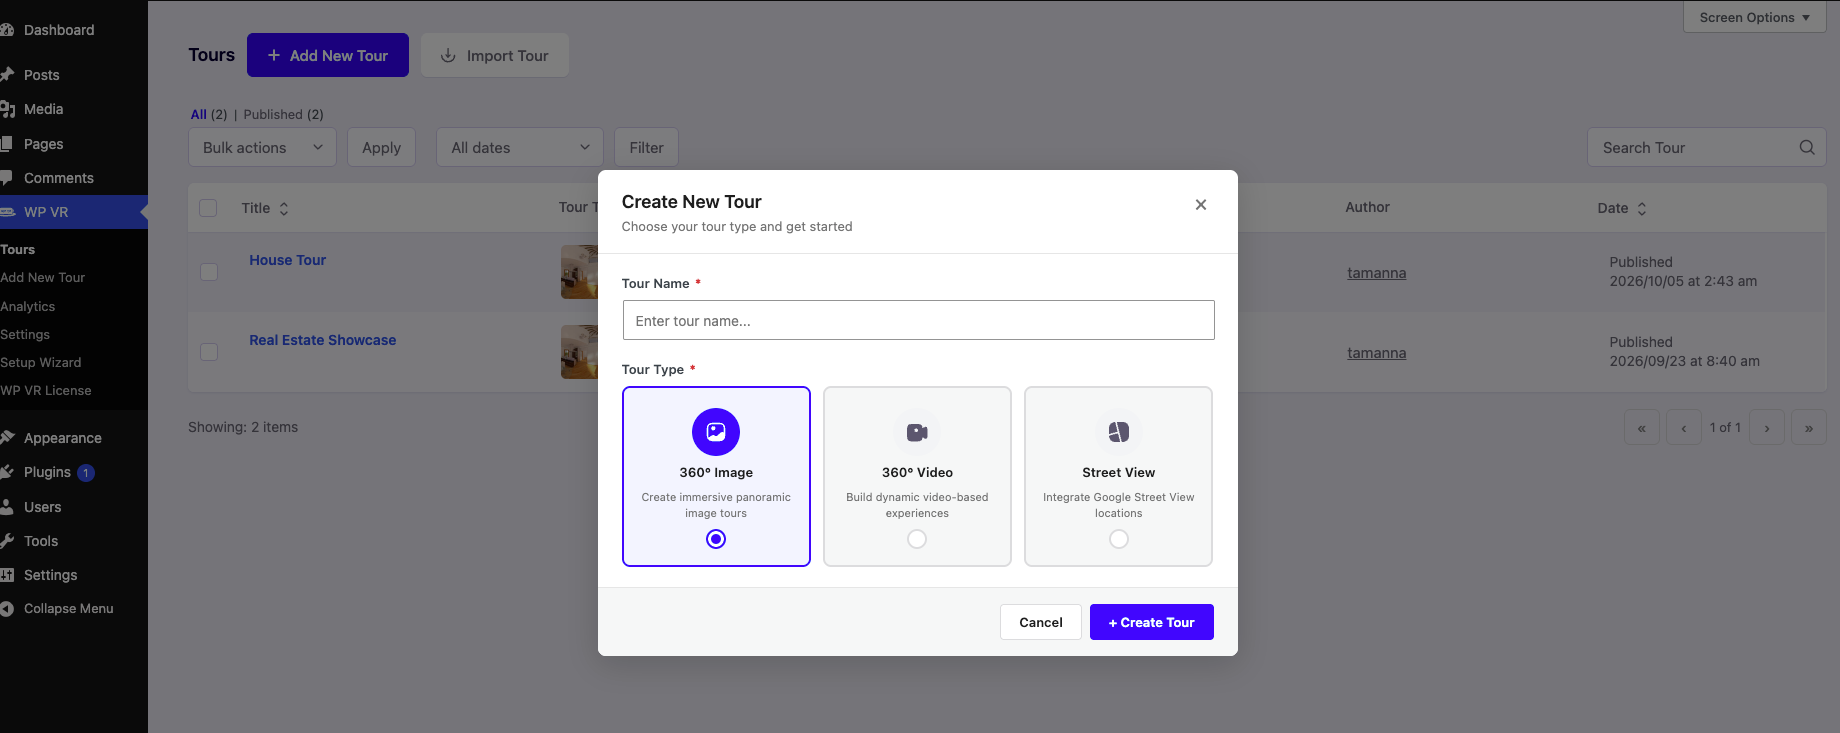
Task: Click the Collapse Menu arrow icon
Action: (x=6, y=609)
